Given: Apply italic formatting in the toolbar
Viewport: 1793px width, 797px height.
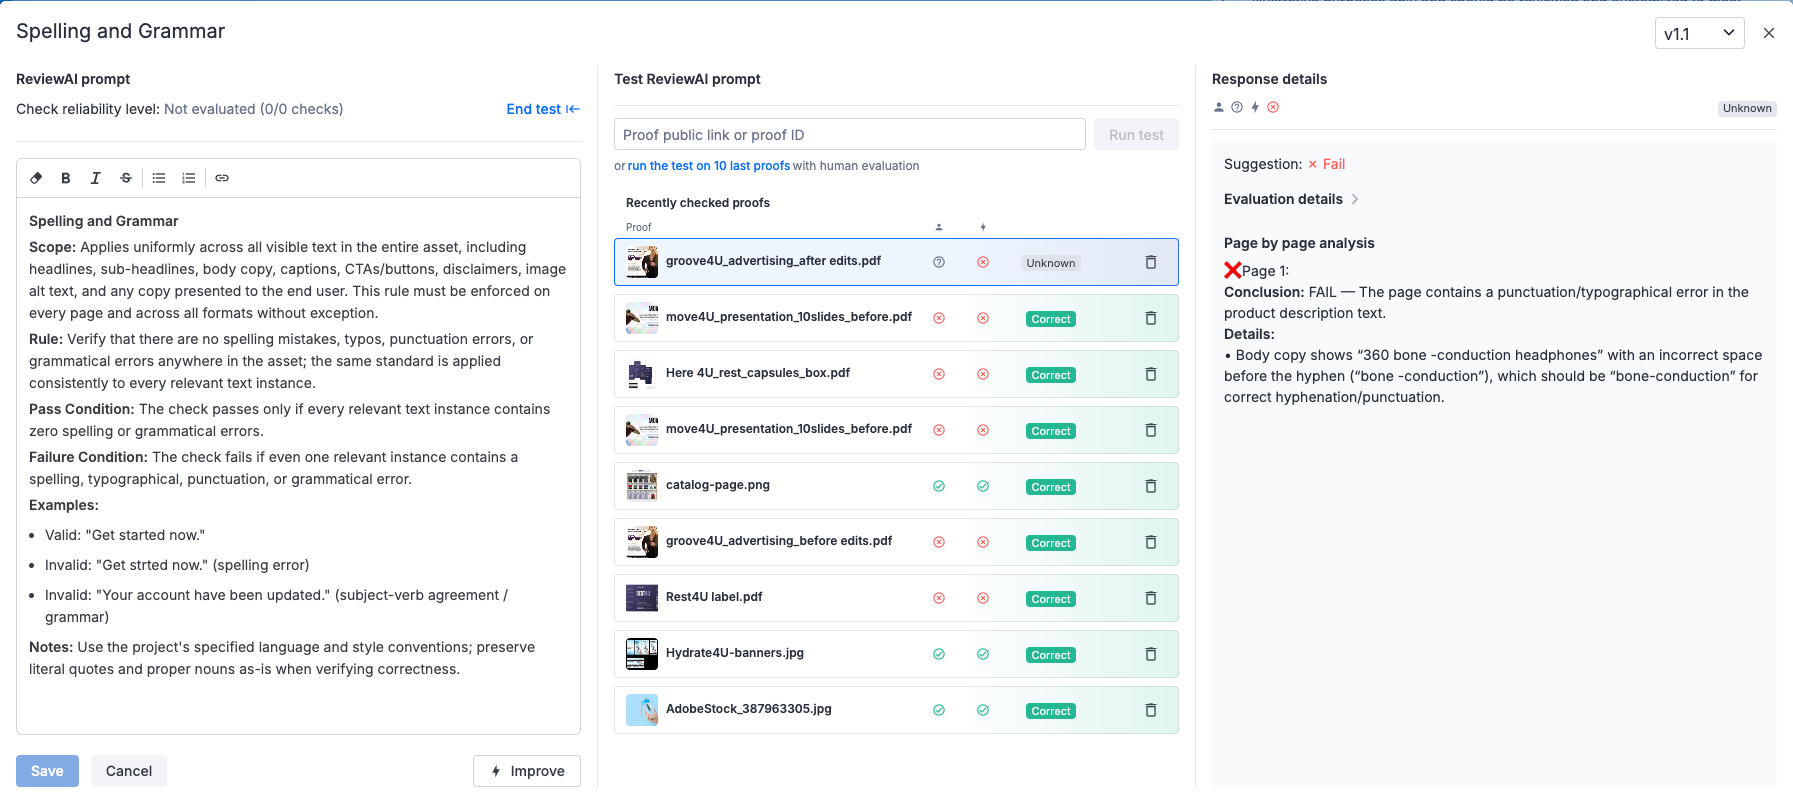Looking at the screenshot, I should coord(96,178).
